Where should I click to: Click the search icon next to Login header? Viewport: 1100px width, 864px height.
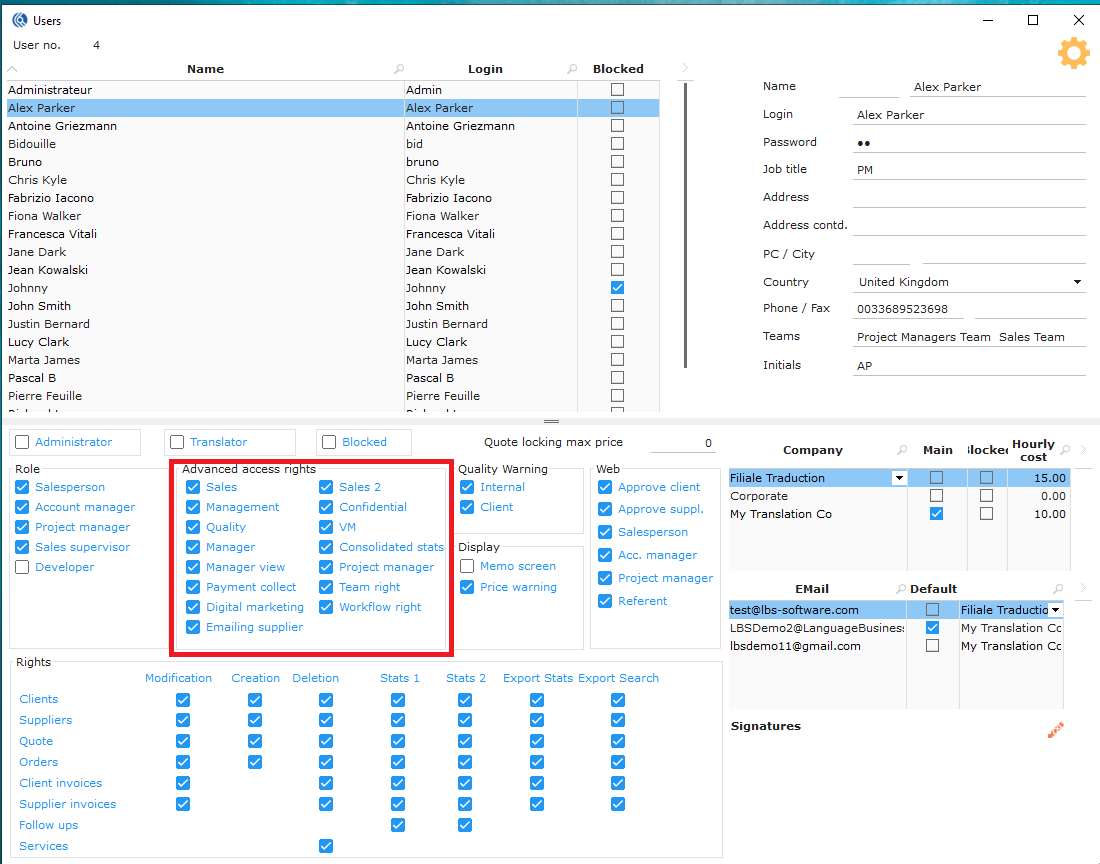coord(570,69)
